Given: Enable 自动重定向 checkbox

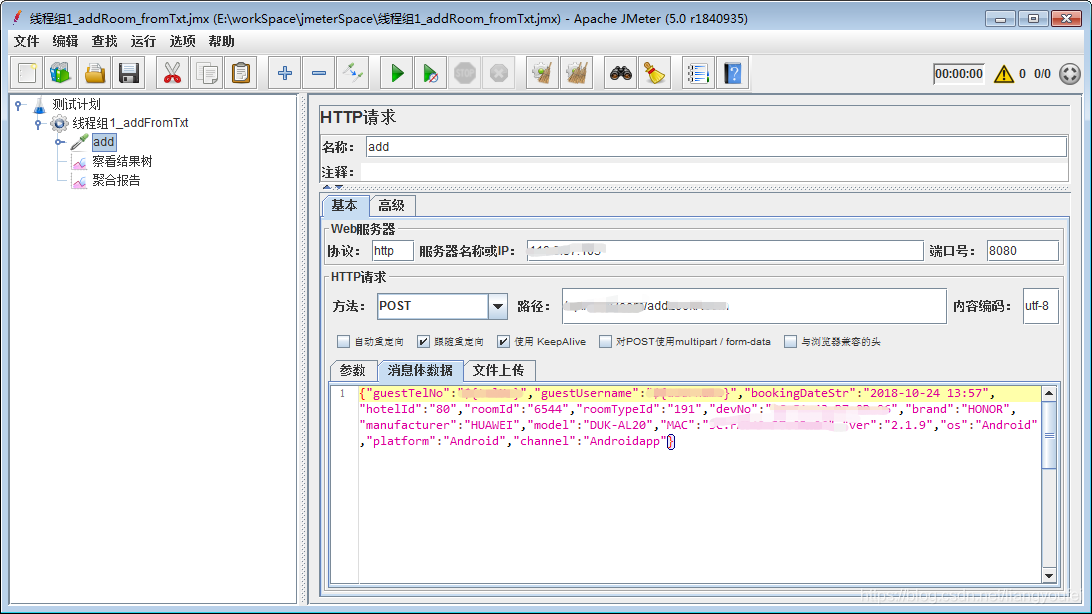Looking at the screenshot, I should click(343, 342).
